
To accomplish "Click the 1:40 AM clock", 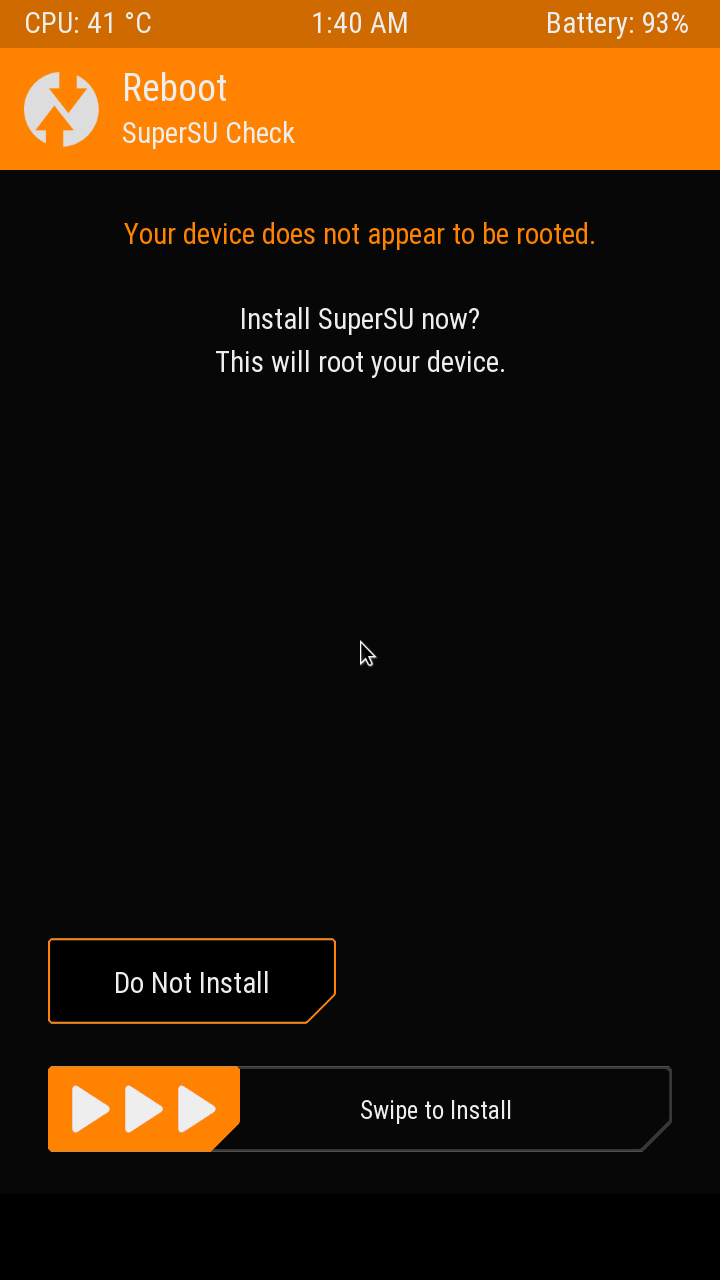I will tap(360, 24).
